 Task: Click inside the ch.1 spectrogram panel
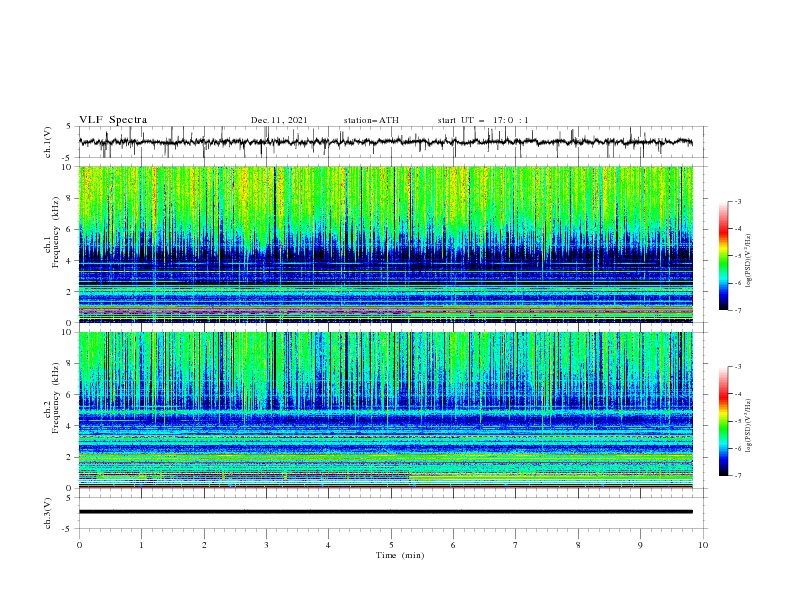tap(386, 244)
